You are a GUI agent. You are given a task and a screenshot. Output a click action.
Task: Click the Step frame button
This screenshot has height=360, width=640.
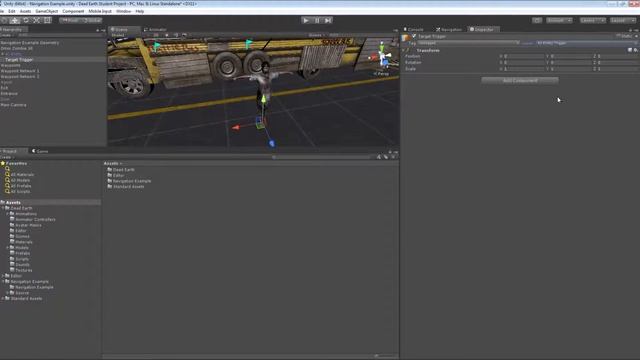tap(328, 20)
